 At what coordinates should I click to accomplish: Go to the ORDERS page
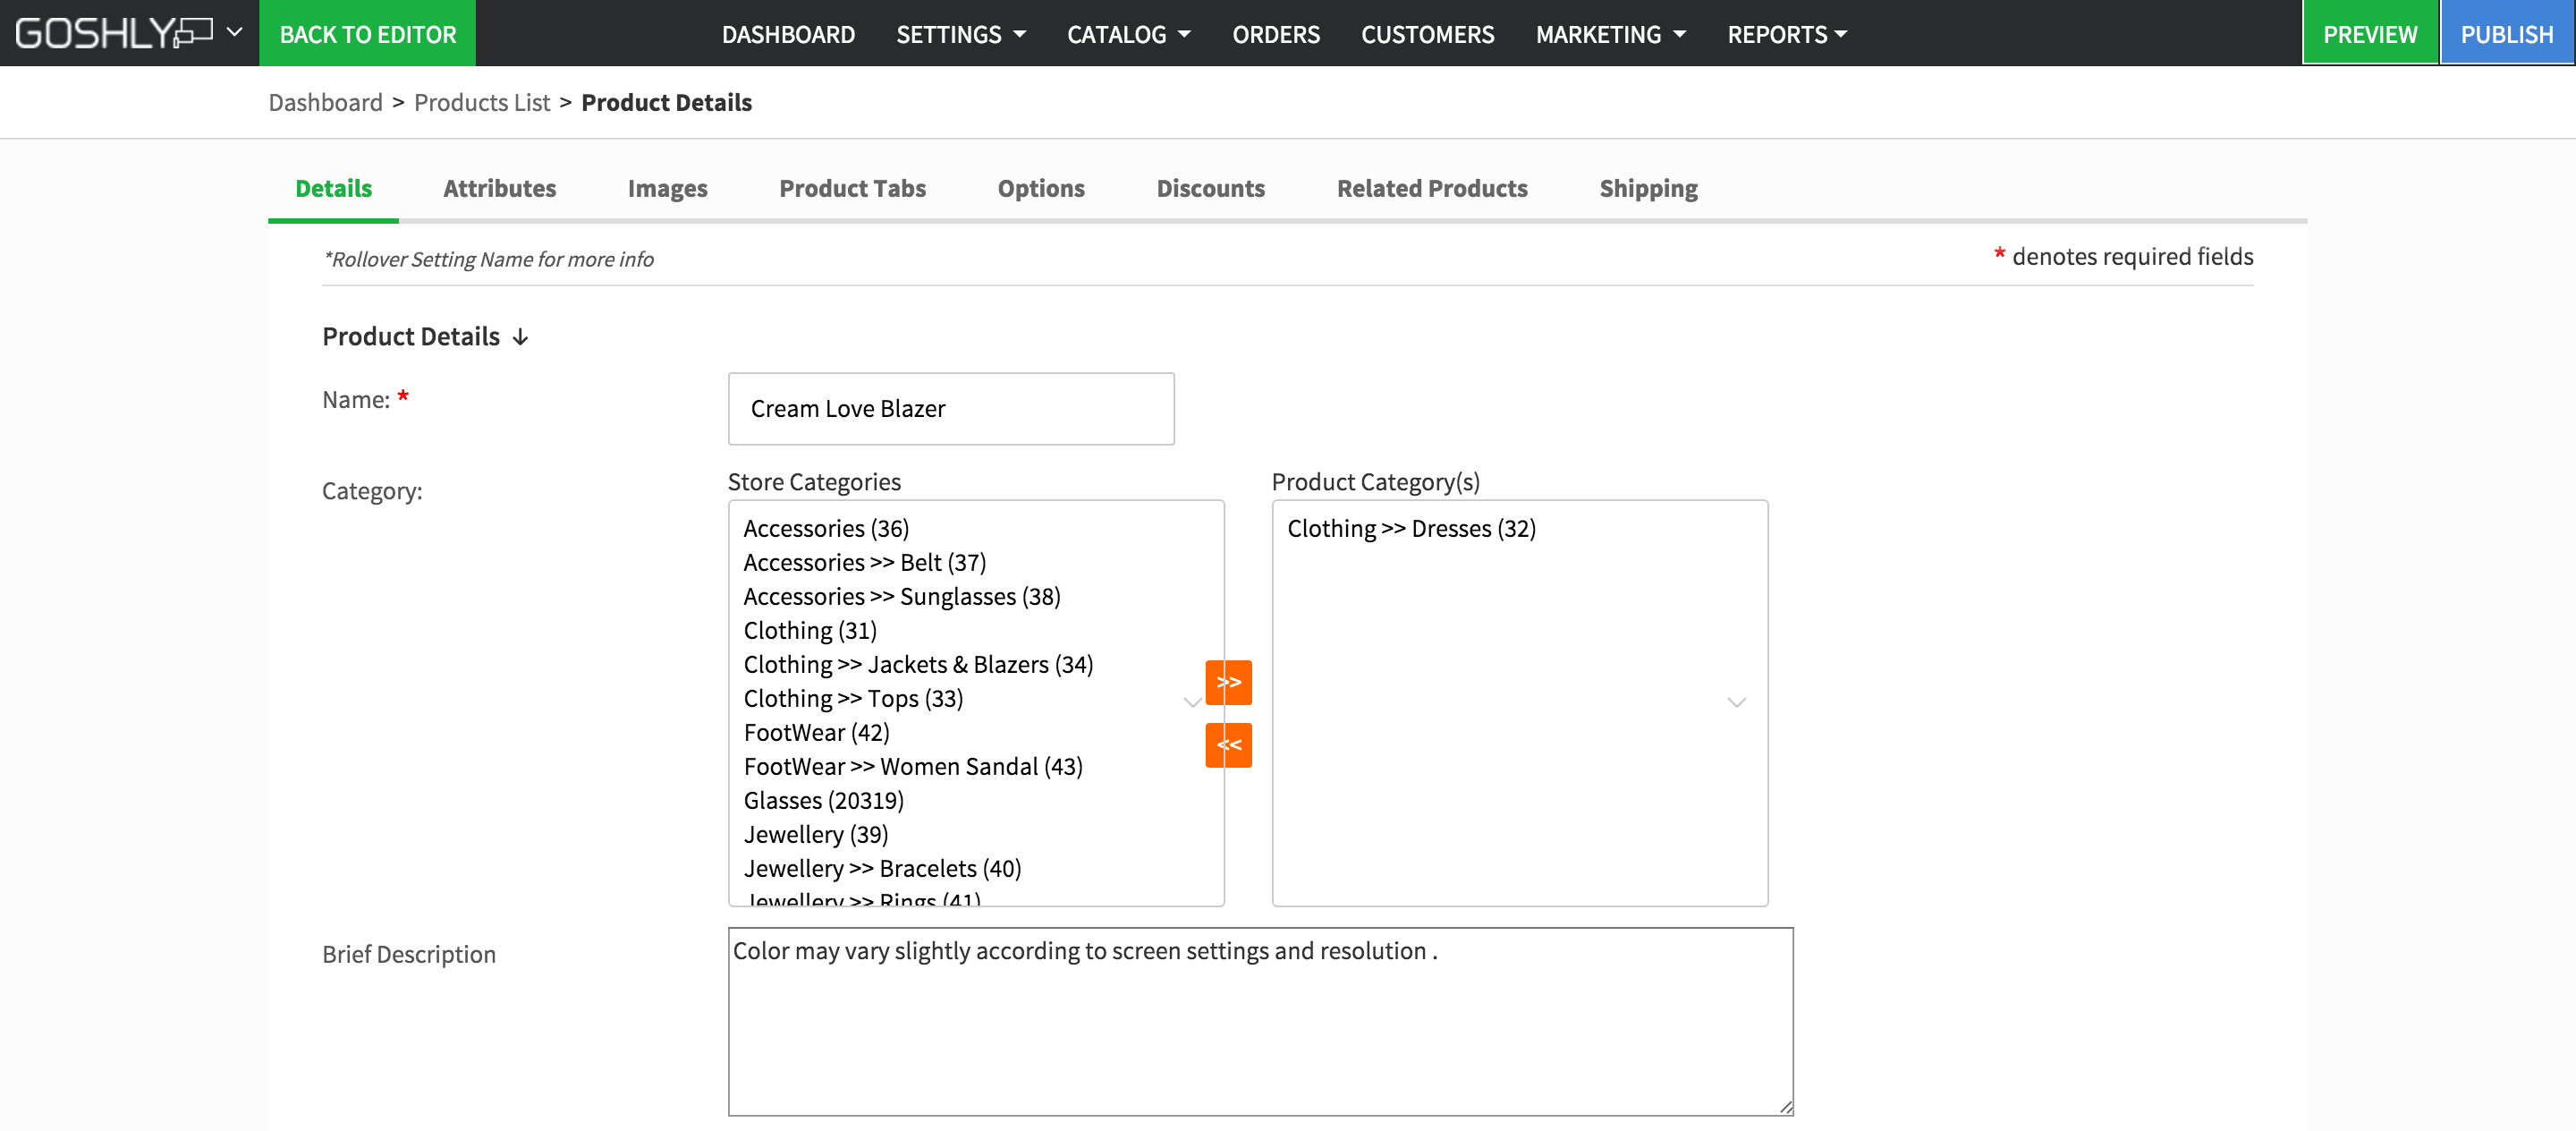[1275, 34]
